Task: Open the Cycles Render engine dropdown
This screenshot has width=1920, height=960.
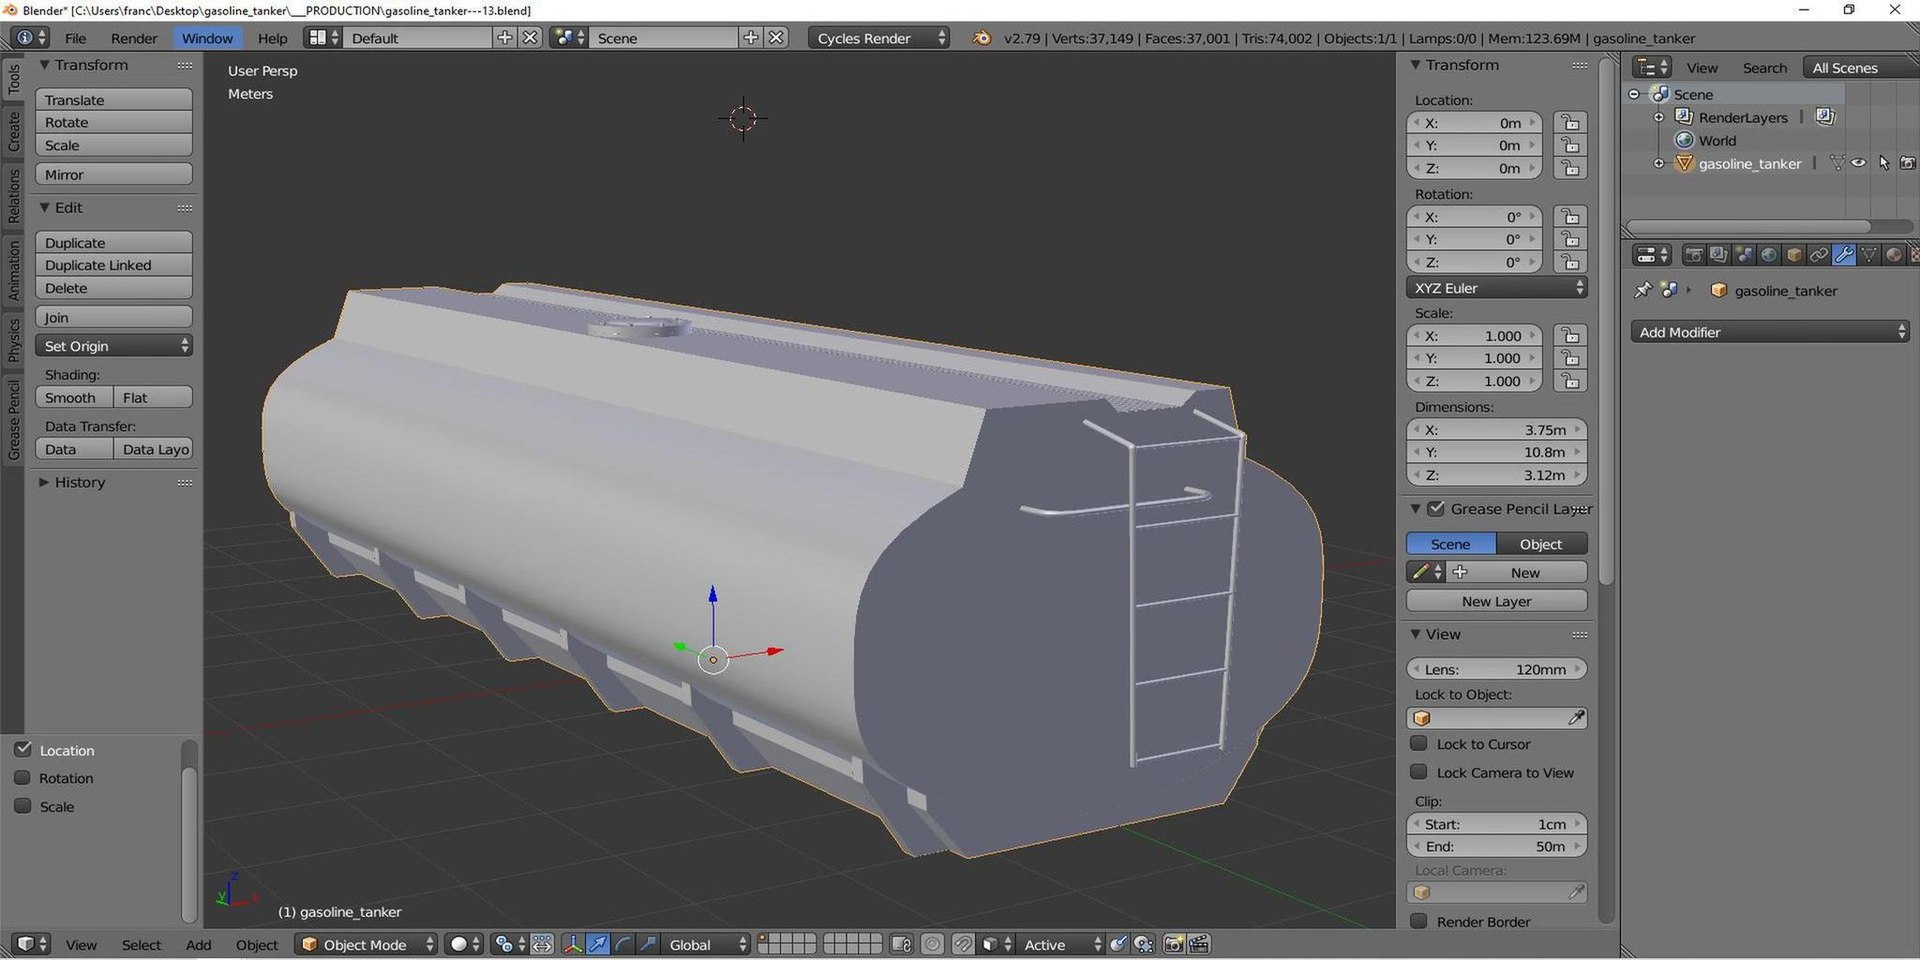Action: tap(879, 38)
